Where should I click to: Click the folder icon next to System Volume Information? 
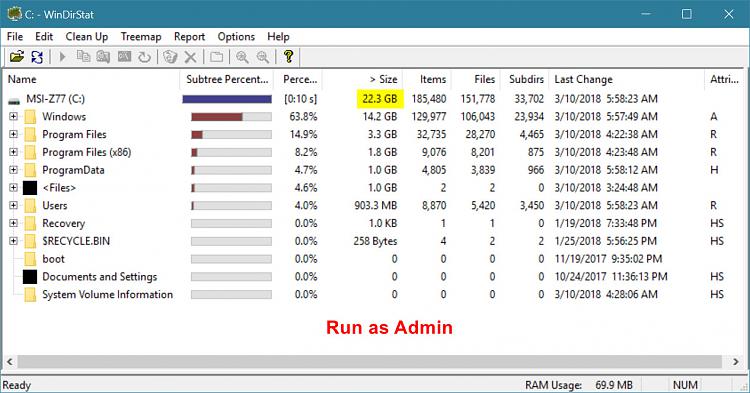pyautogui.click(x=30, y=295)
